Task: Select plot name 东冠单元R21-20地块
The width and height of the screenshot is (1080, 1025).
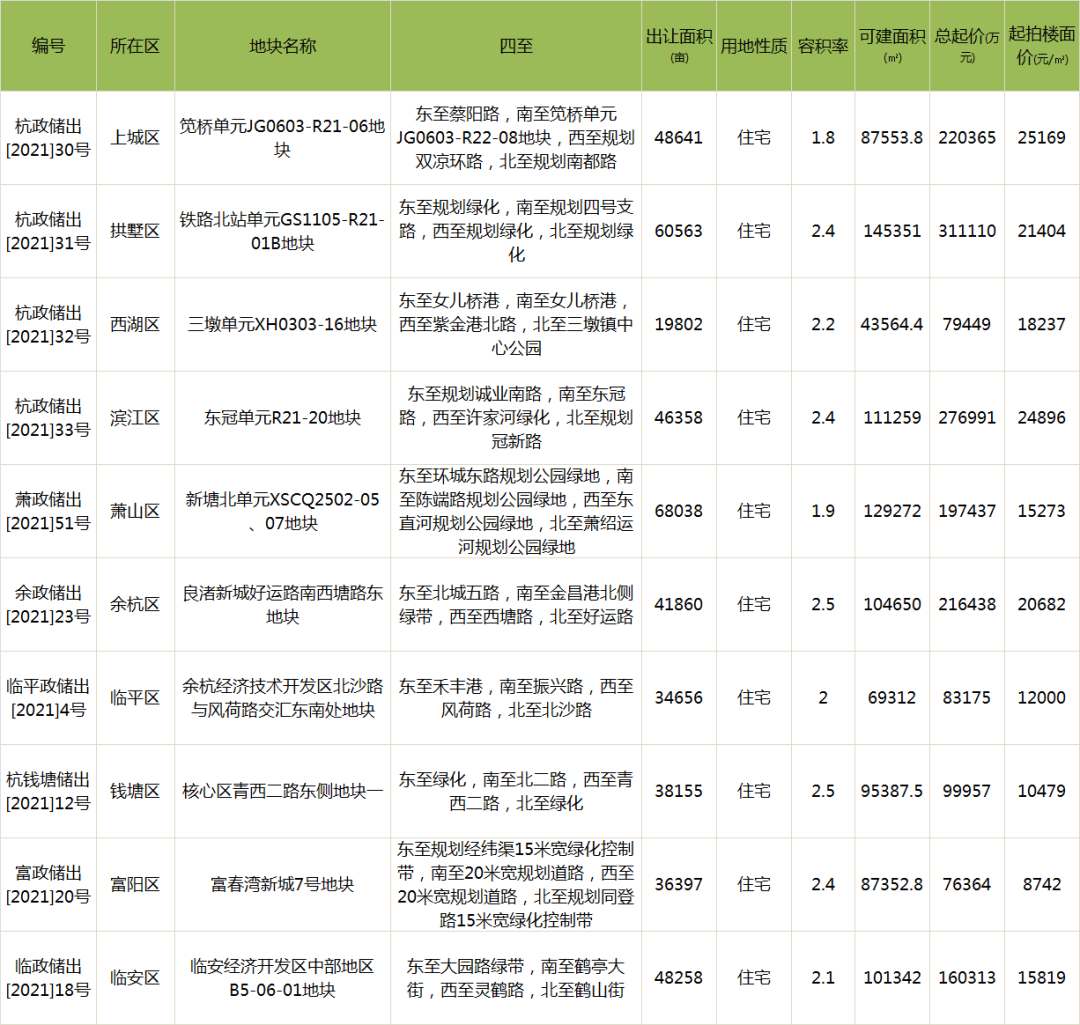Action: pos(282,417)
